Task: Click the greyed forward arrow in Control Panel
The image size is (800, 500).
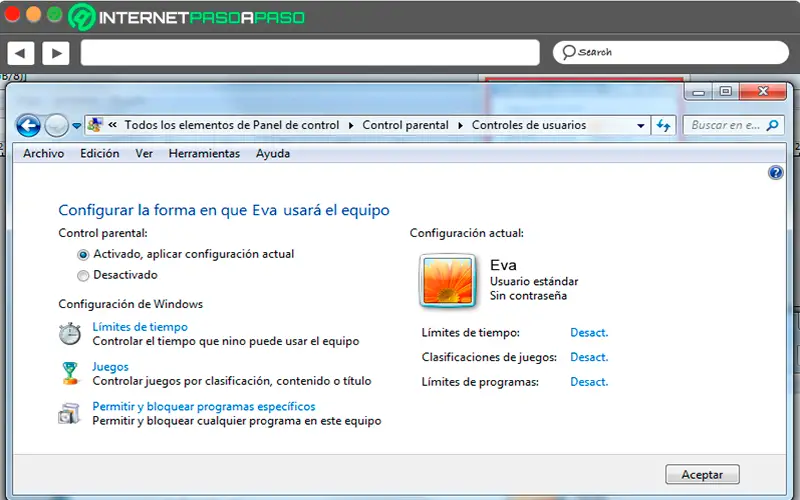Action: point(56,126)
